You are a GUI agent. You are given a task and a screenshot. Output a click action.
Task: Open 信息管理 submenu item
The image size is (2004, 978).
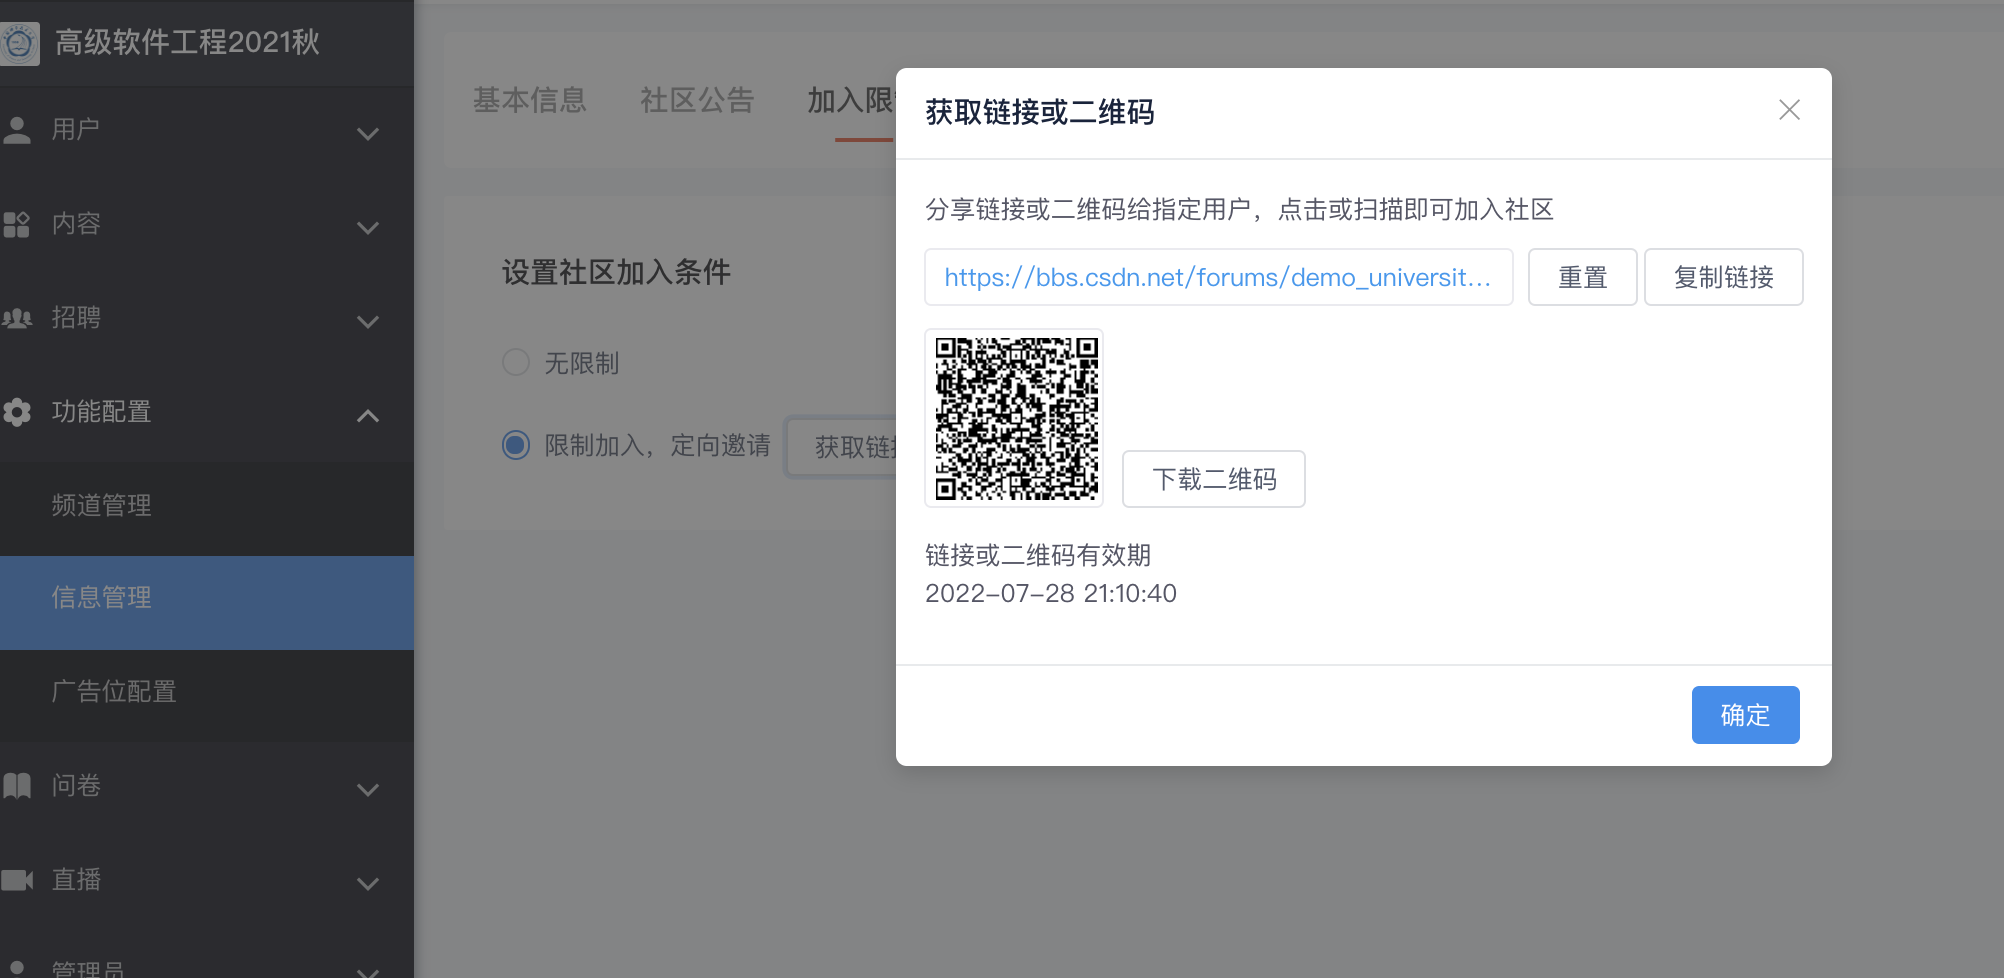coord(207,603)
